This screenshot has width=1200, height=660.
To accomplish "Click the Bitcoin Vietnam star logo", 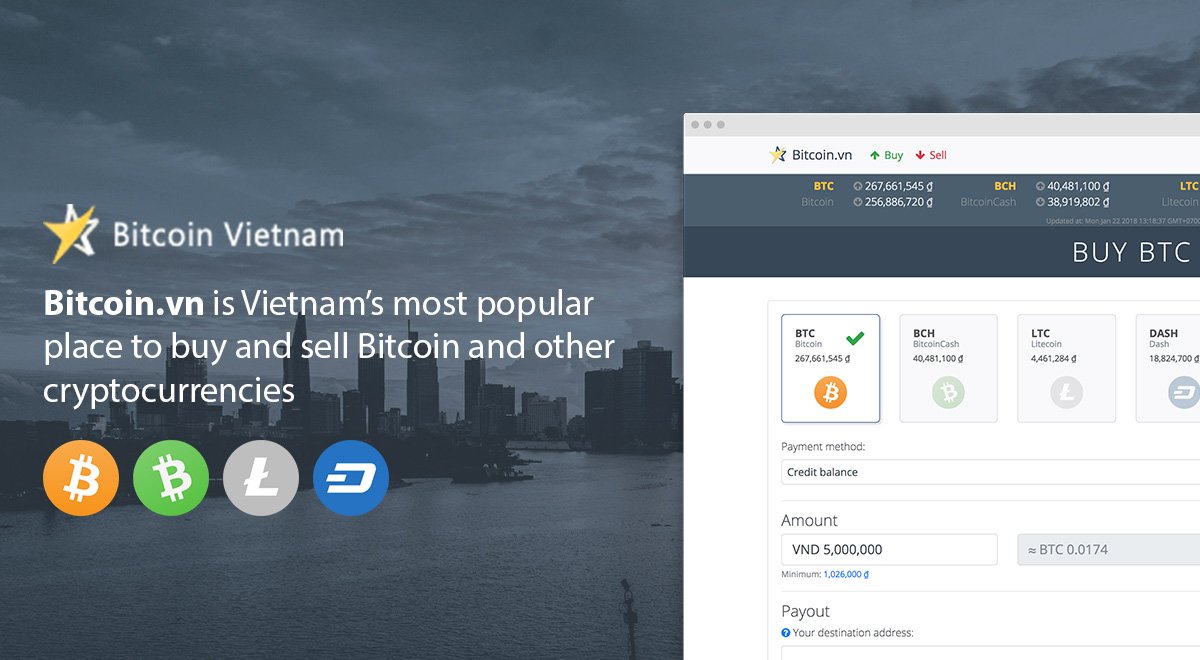I will click(x=70, y=234).
